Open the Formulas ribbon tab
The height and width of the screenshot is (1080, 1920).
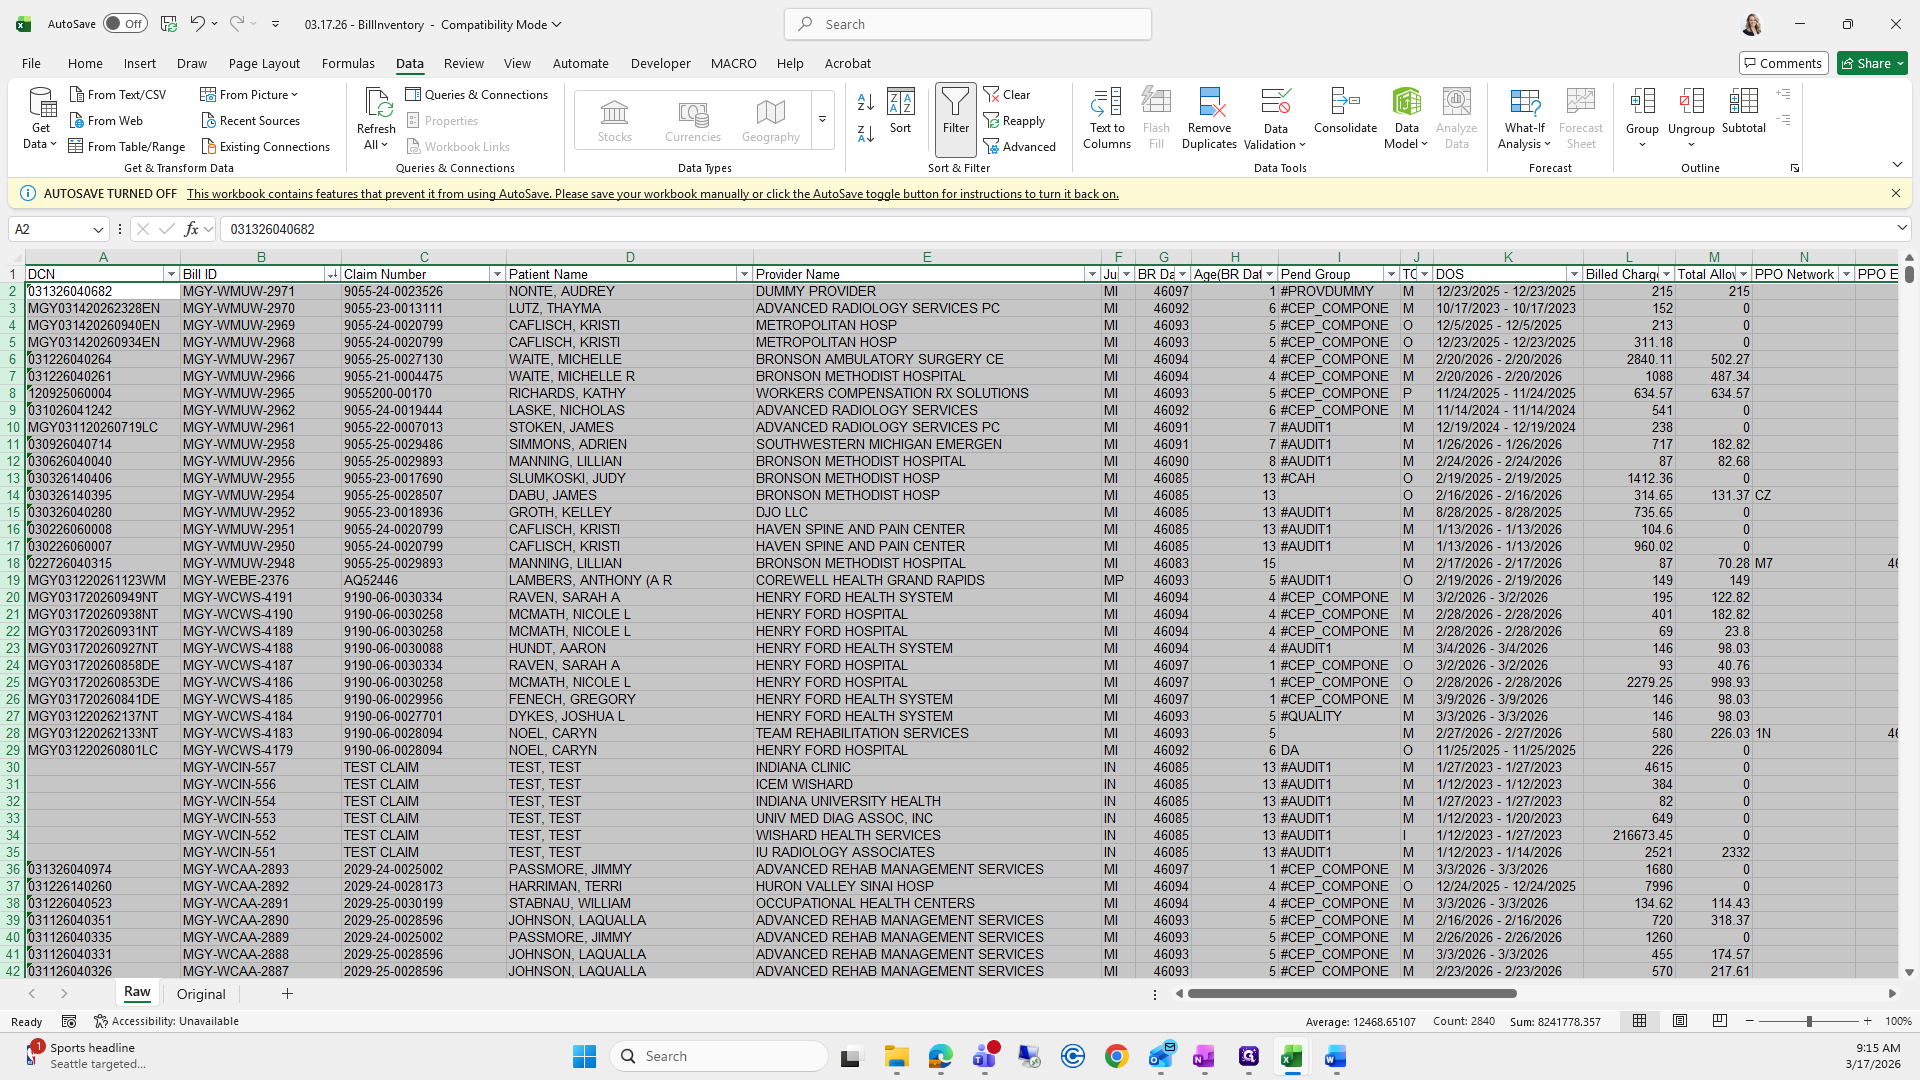click(x=348, y=63)
